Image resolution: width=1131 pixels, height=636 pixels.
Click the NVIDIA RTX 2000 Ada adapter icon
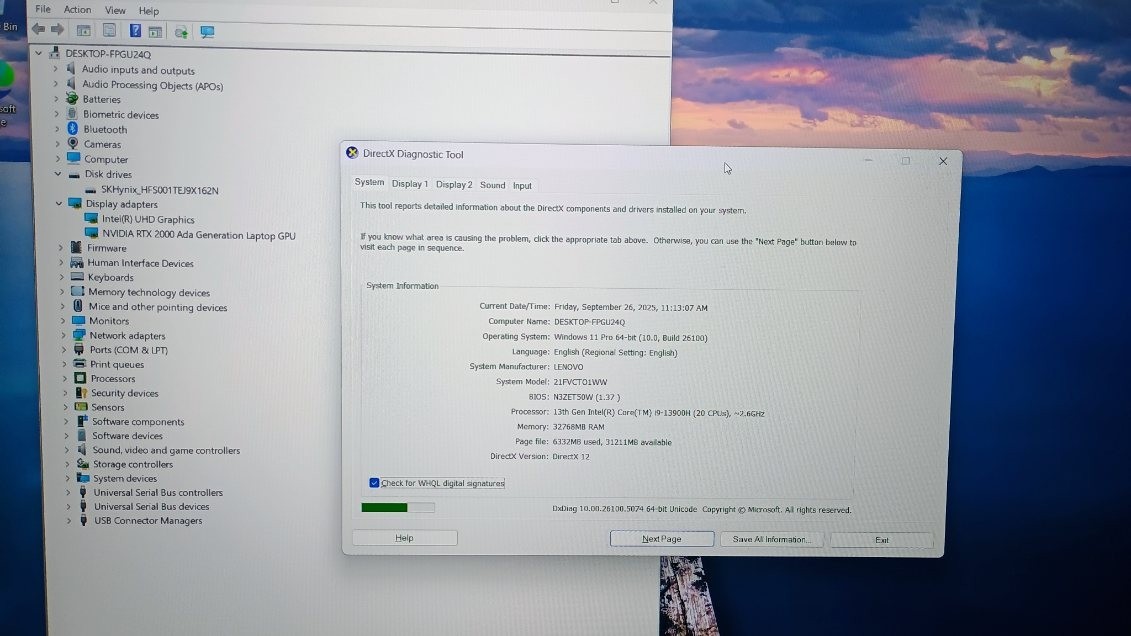(92, 234)
